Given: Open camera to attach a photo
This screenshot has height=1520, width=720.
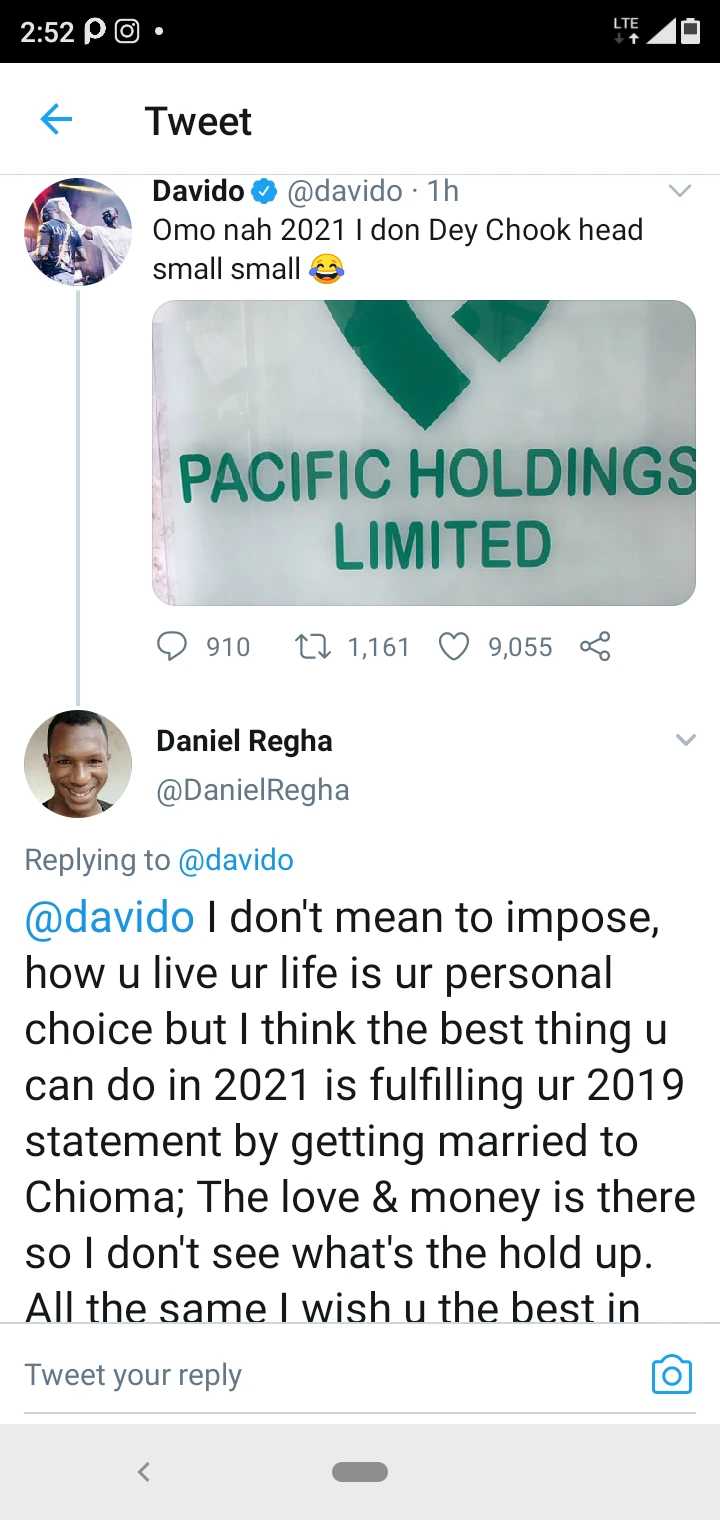Looking at the screenshot, I should [671, 1375].
